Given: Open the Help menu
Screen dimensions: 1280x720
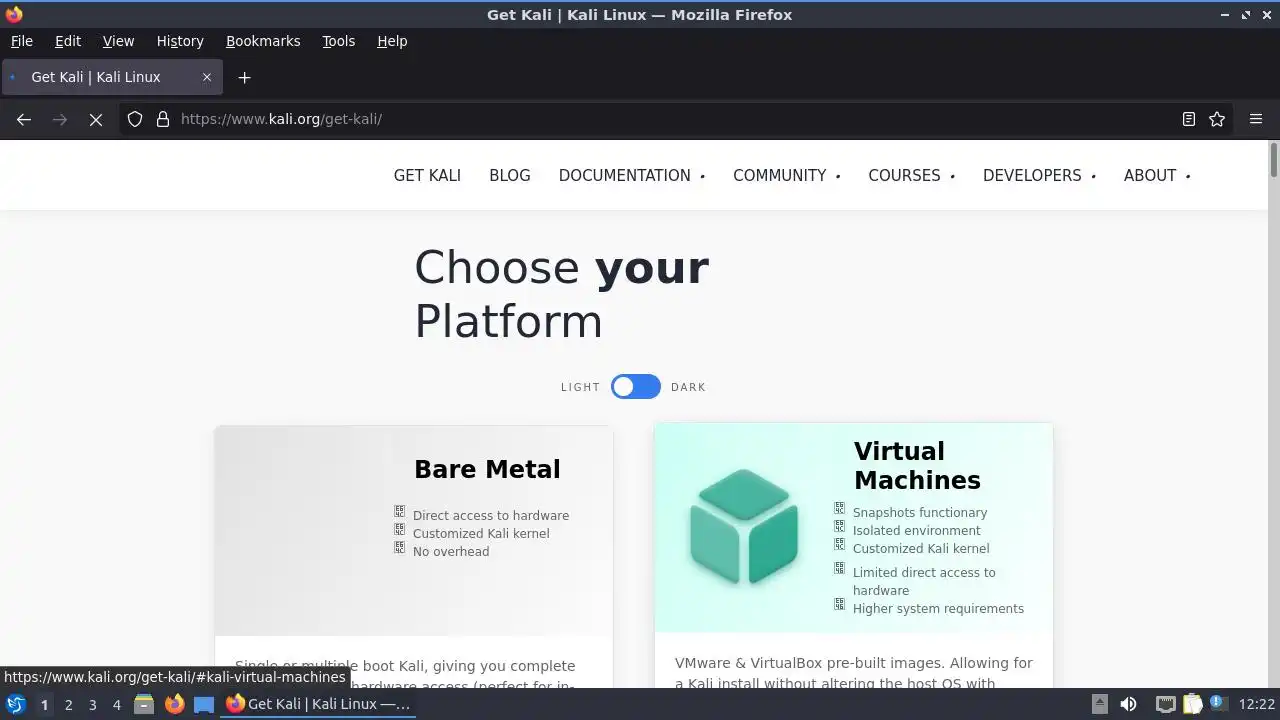Looking at the screenshot, I should pos(392,41).
